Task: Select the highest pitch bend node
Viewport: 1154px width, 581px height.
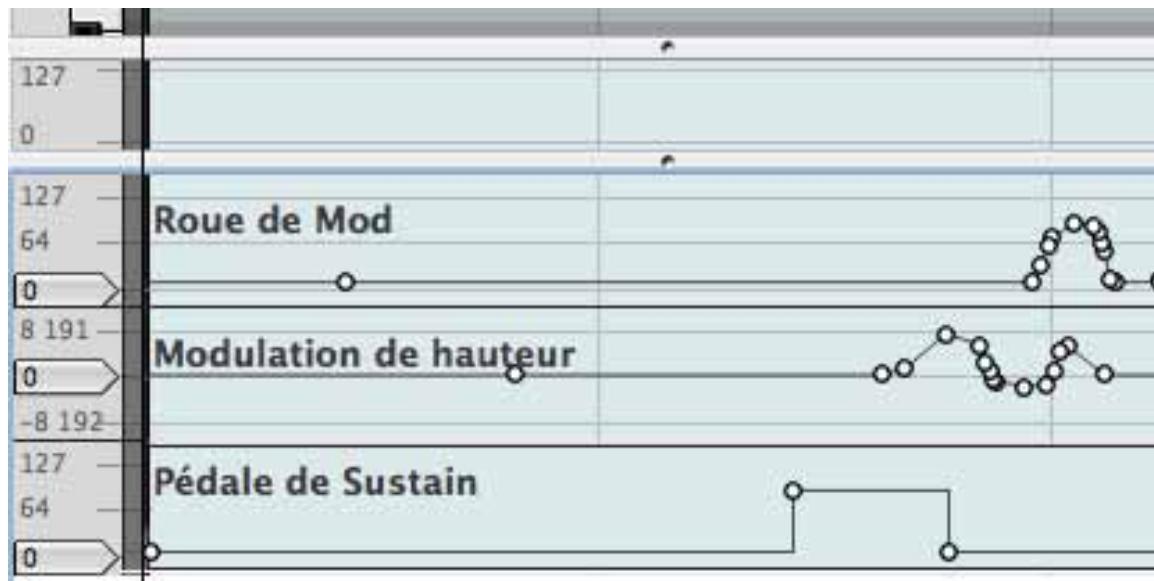Action: coord(946,332)
